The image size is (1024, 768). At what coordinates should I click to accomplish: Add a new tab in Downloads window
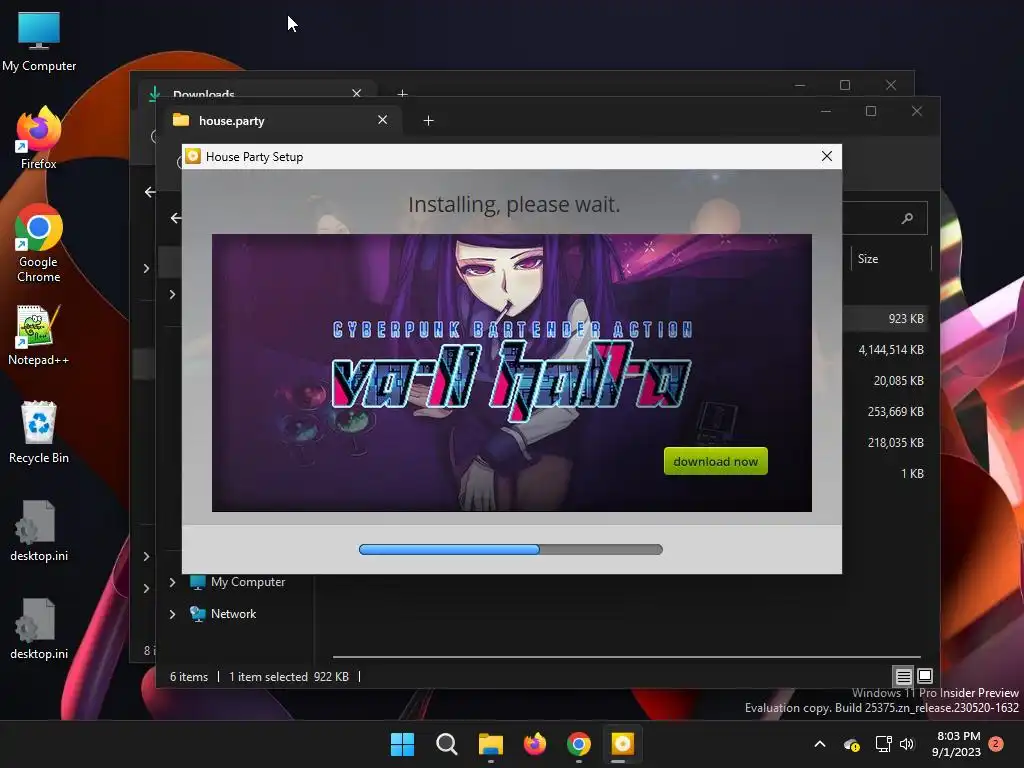tap(402, 93)
